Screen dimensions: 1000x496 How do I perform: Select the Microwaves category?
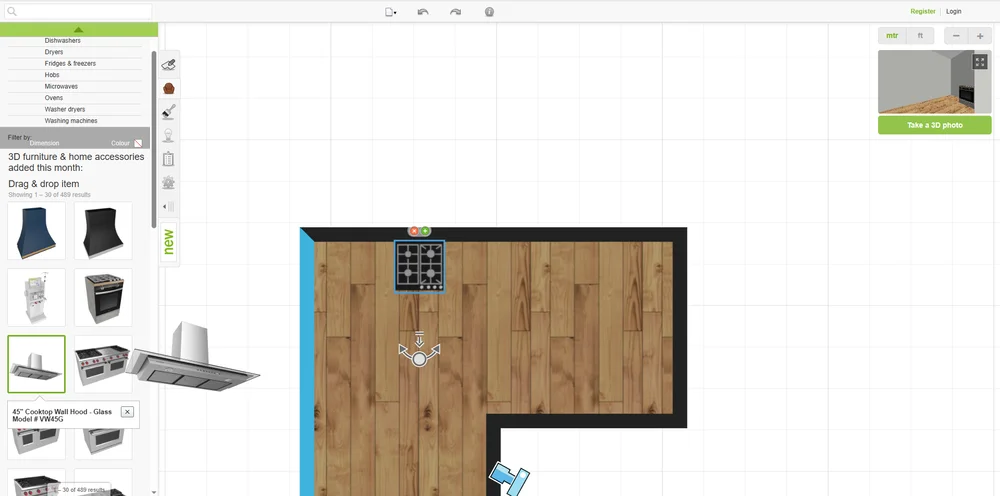(x=61, y=87)
